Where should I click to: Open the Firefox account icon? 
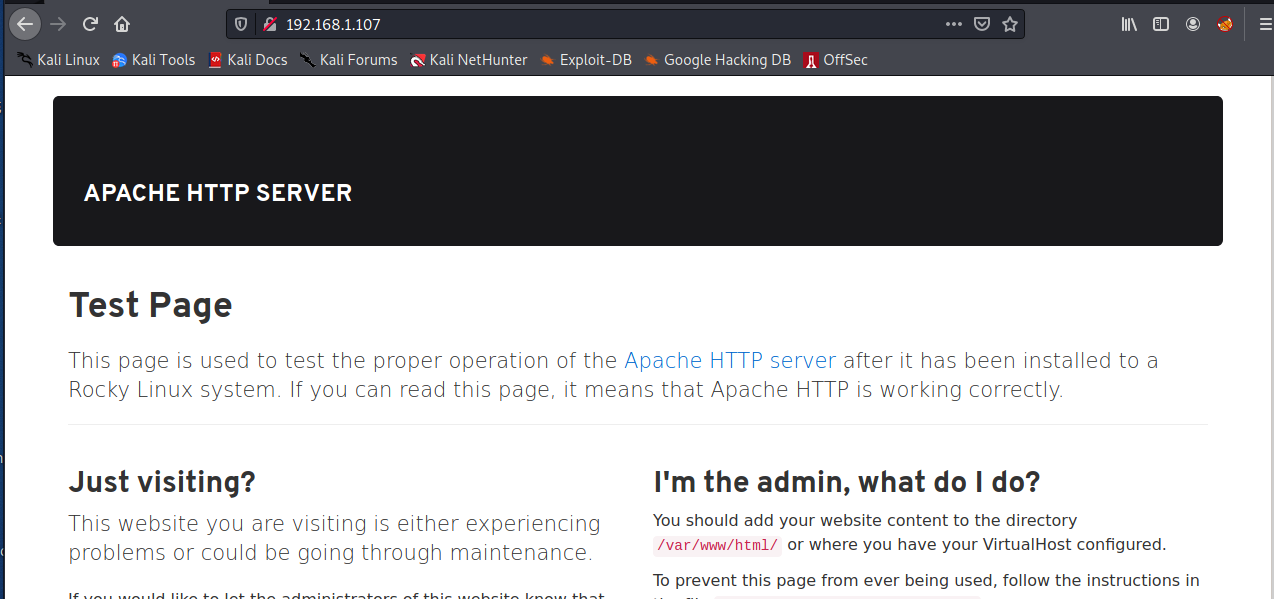click(1193, 24)
